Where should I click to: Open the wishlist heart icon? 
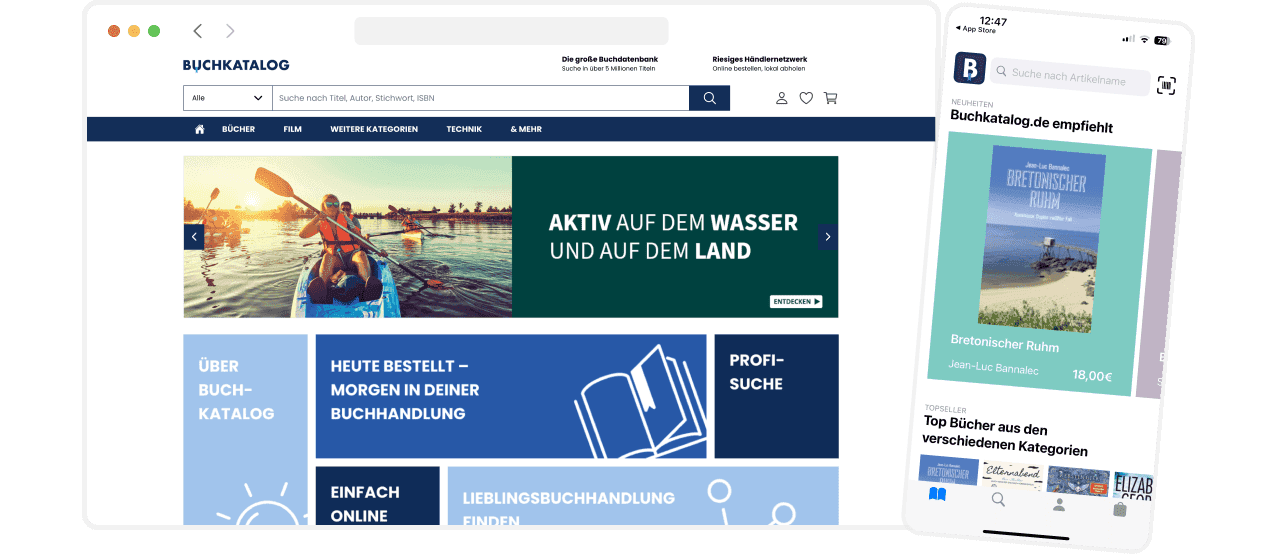pos(806,98)
